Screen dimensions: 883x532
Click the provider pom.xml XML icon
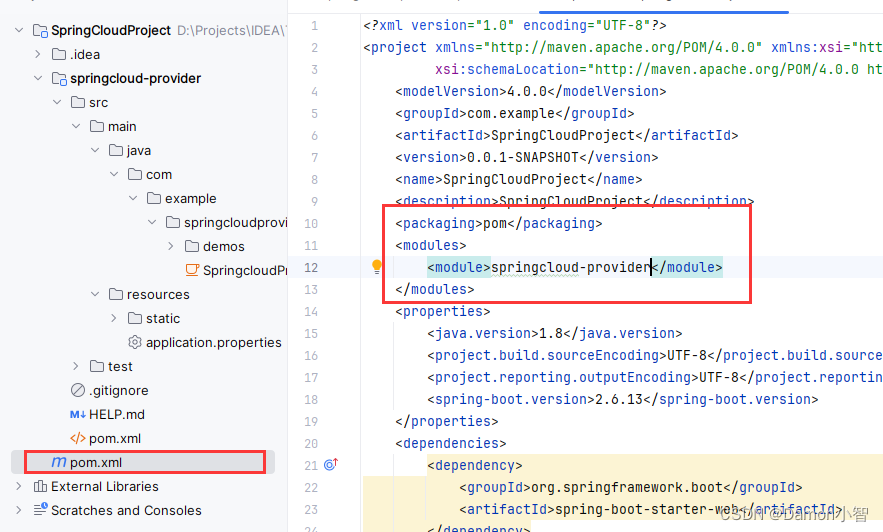(x=78, y=438)
